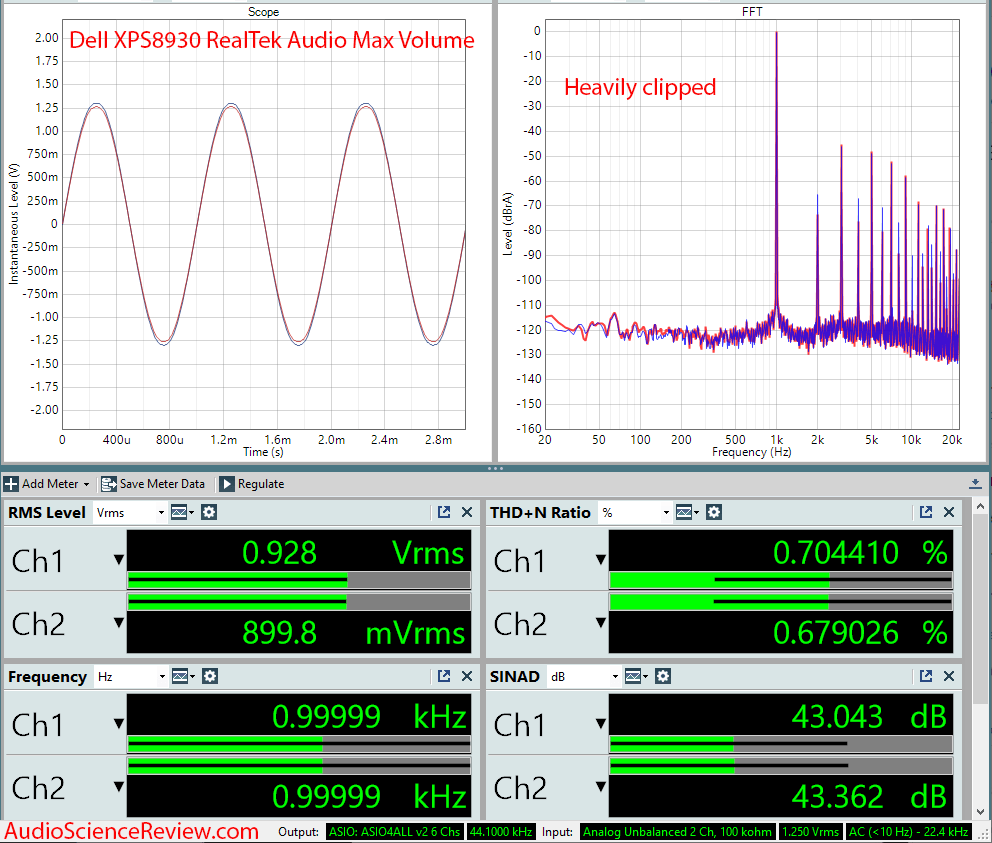The width and height of the screenshot is (992, 843).
Task: Click the meter panel scroll up arrow
Action: point(980,506)
